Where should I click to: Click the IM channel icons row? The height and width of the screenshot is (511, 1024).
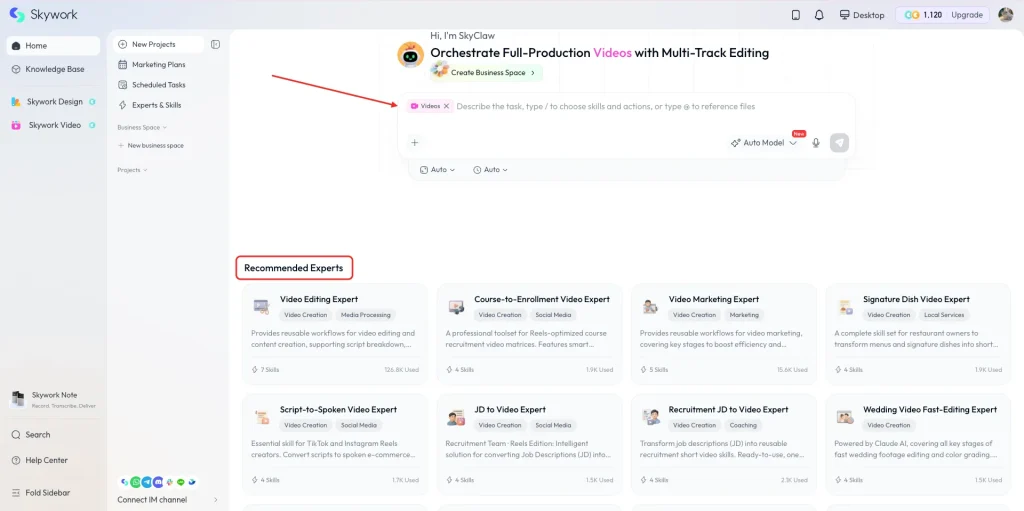pos(157,482)
